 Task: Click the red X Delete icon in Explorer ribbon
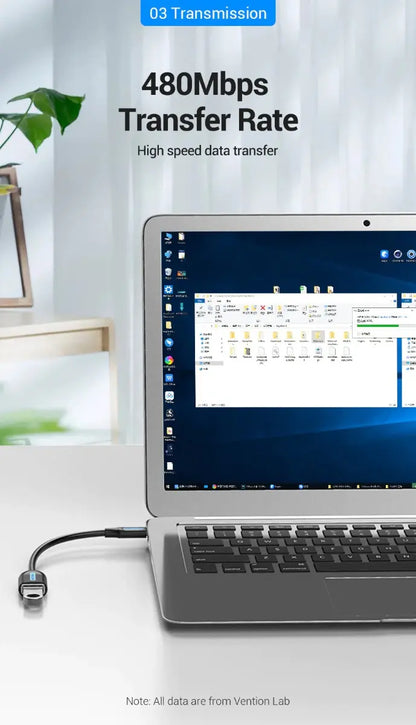point(263,307)
